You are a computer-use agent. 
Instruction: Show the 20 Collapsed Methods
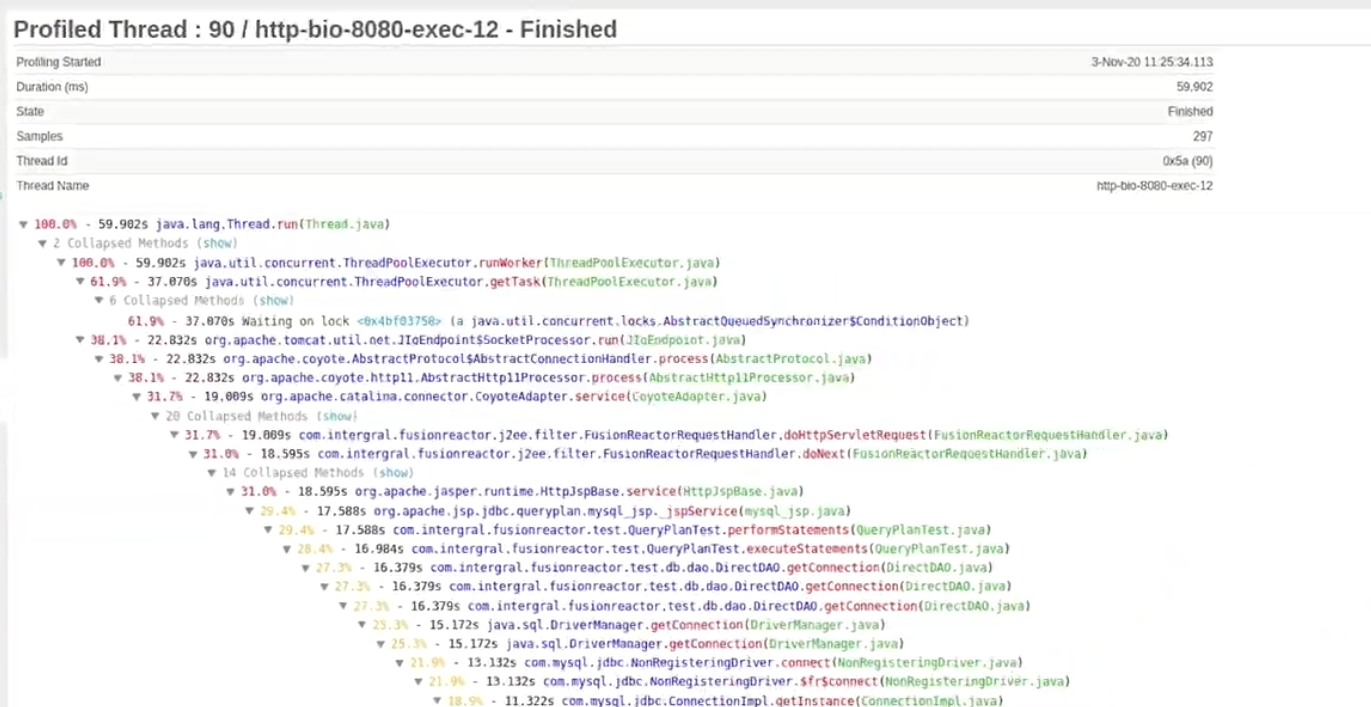point(337,416)
